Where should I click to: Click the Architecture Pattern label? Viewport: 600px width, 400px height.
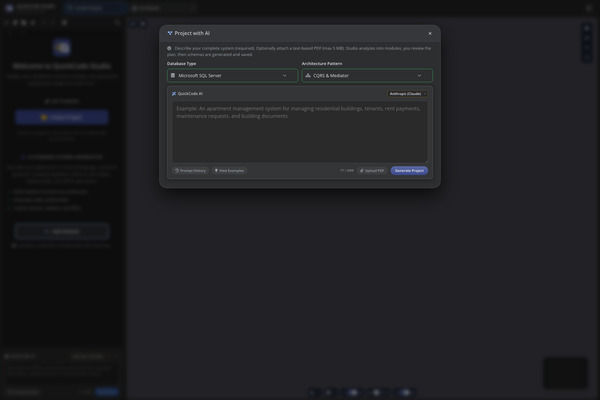[x=322, y=64]
